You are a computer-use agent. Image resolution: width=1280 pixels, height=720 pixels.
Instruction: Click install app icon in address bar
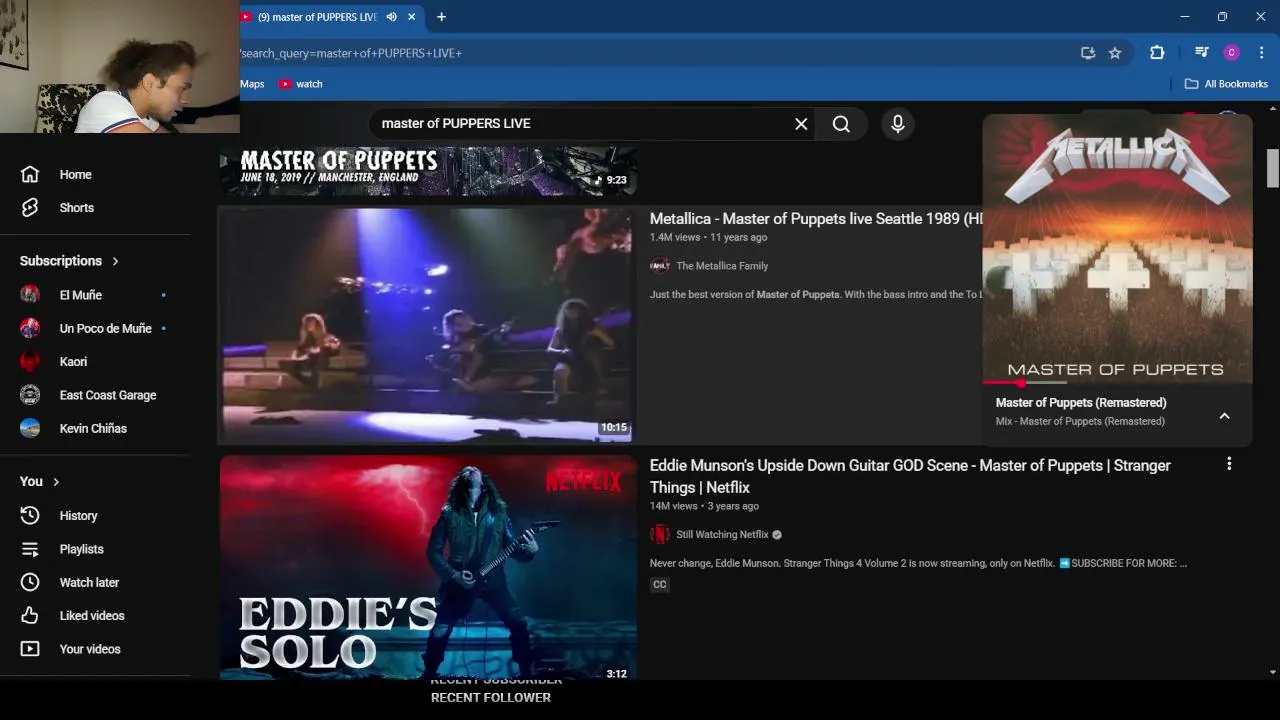click(1088, 53)
